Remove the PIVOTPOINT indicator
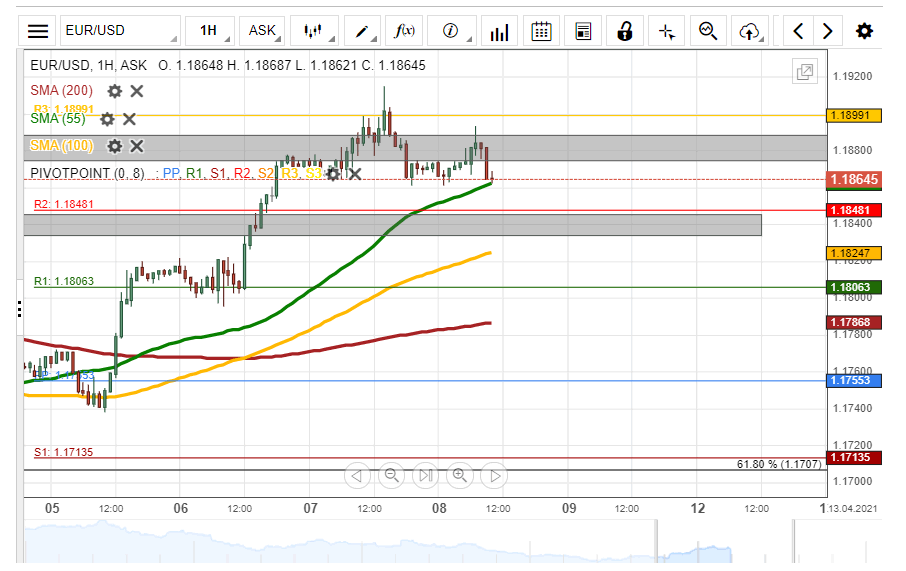This screenshot has height=571, width=906. click(x=354, y=174)
